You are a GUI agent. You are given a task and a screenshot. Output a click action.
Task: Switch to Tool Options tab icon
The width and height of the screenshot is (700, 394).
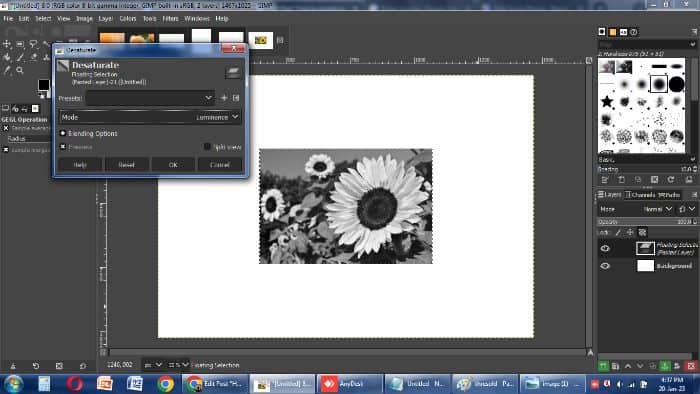pyautogui.click(x=5, y=108)
